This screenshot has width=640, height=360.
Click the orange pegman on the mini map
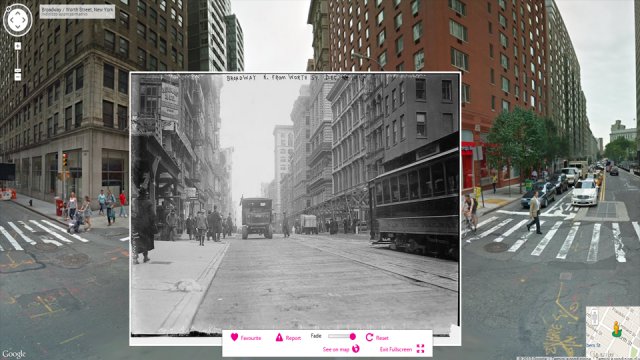pyautogui.click(x=616, y=329)
